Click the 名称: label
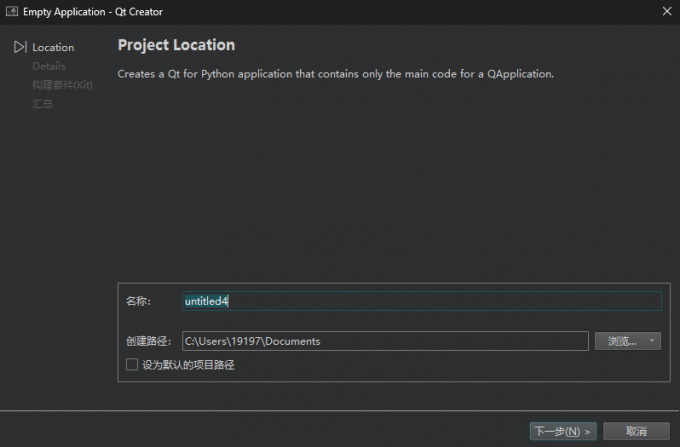 click(138, 301)
